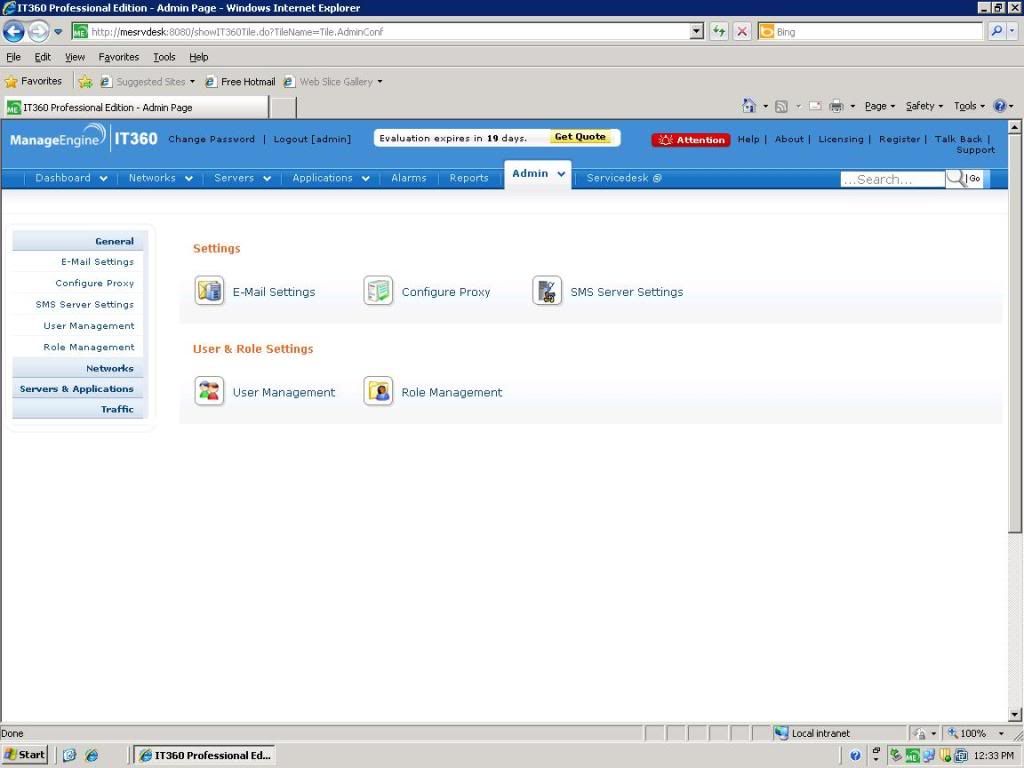Screen dimensions: 1024x768
Task: Click Logout [admin] link
Action: (x=312, y=139)
